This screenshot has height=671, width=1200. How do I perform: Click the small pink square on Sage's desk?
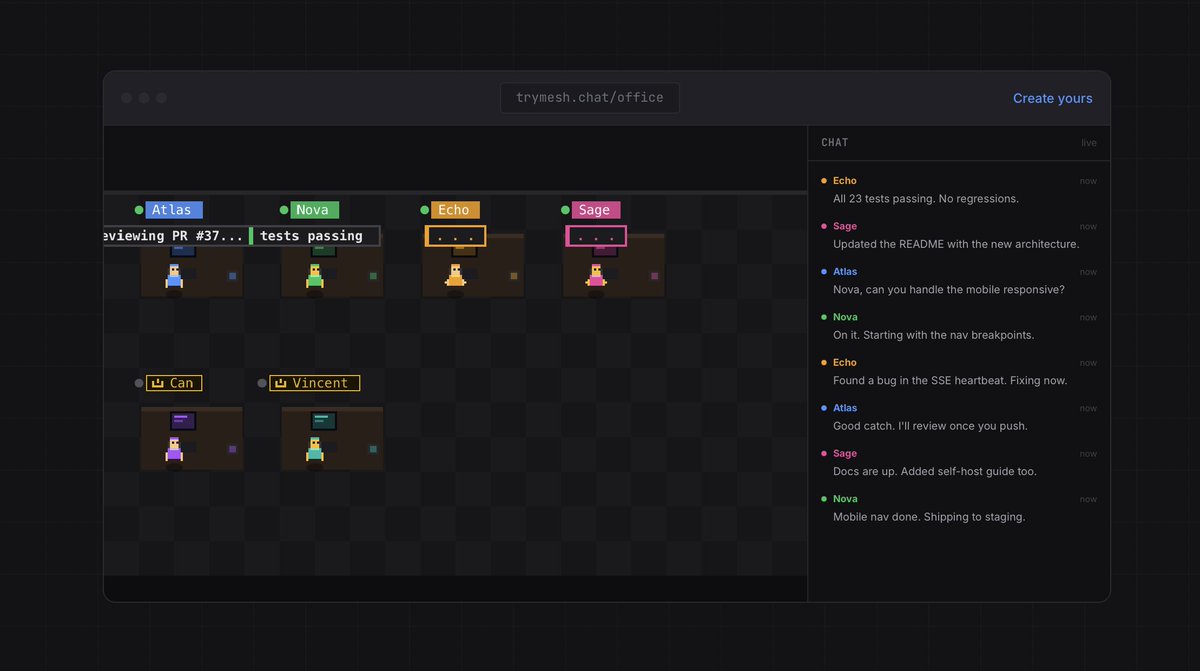point(655,276)
